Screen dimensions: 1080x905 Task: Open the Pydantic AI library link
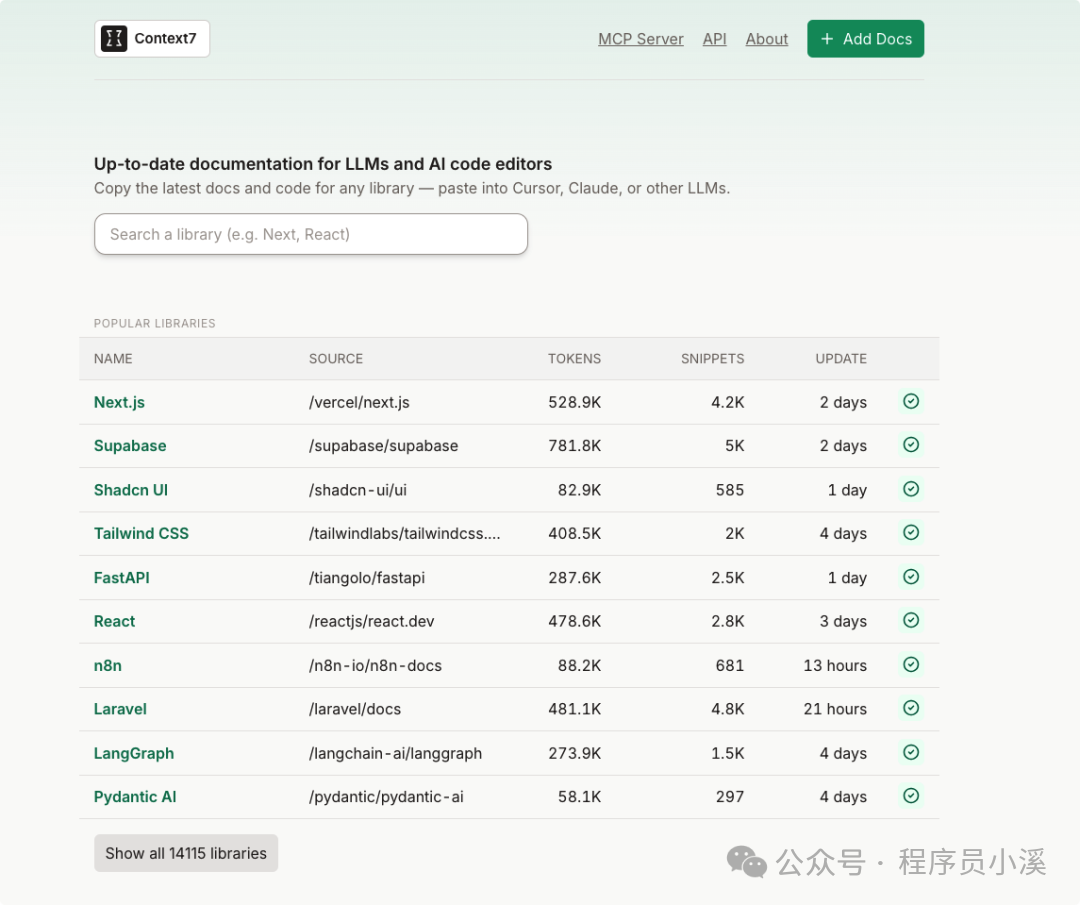[x=135, y=797]
